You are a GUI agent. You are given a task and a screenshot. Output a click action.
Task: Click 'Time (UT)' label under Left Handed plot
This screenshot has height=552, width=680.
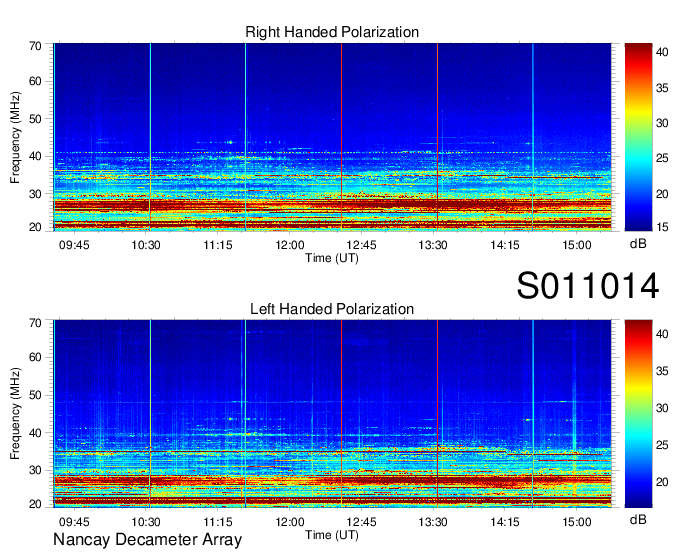pyautogui.click(x=332, y=535)
